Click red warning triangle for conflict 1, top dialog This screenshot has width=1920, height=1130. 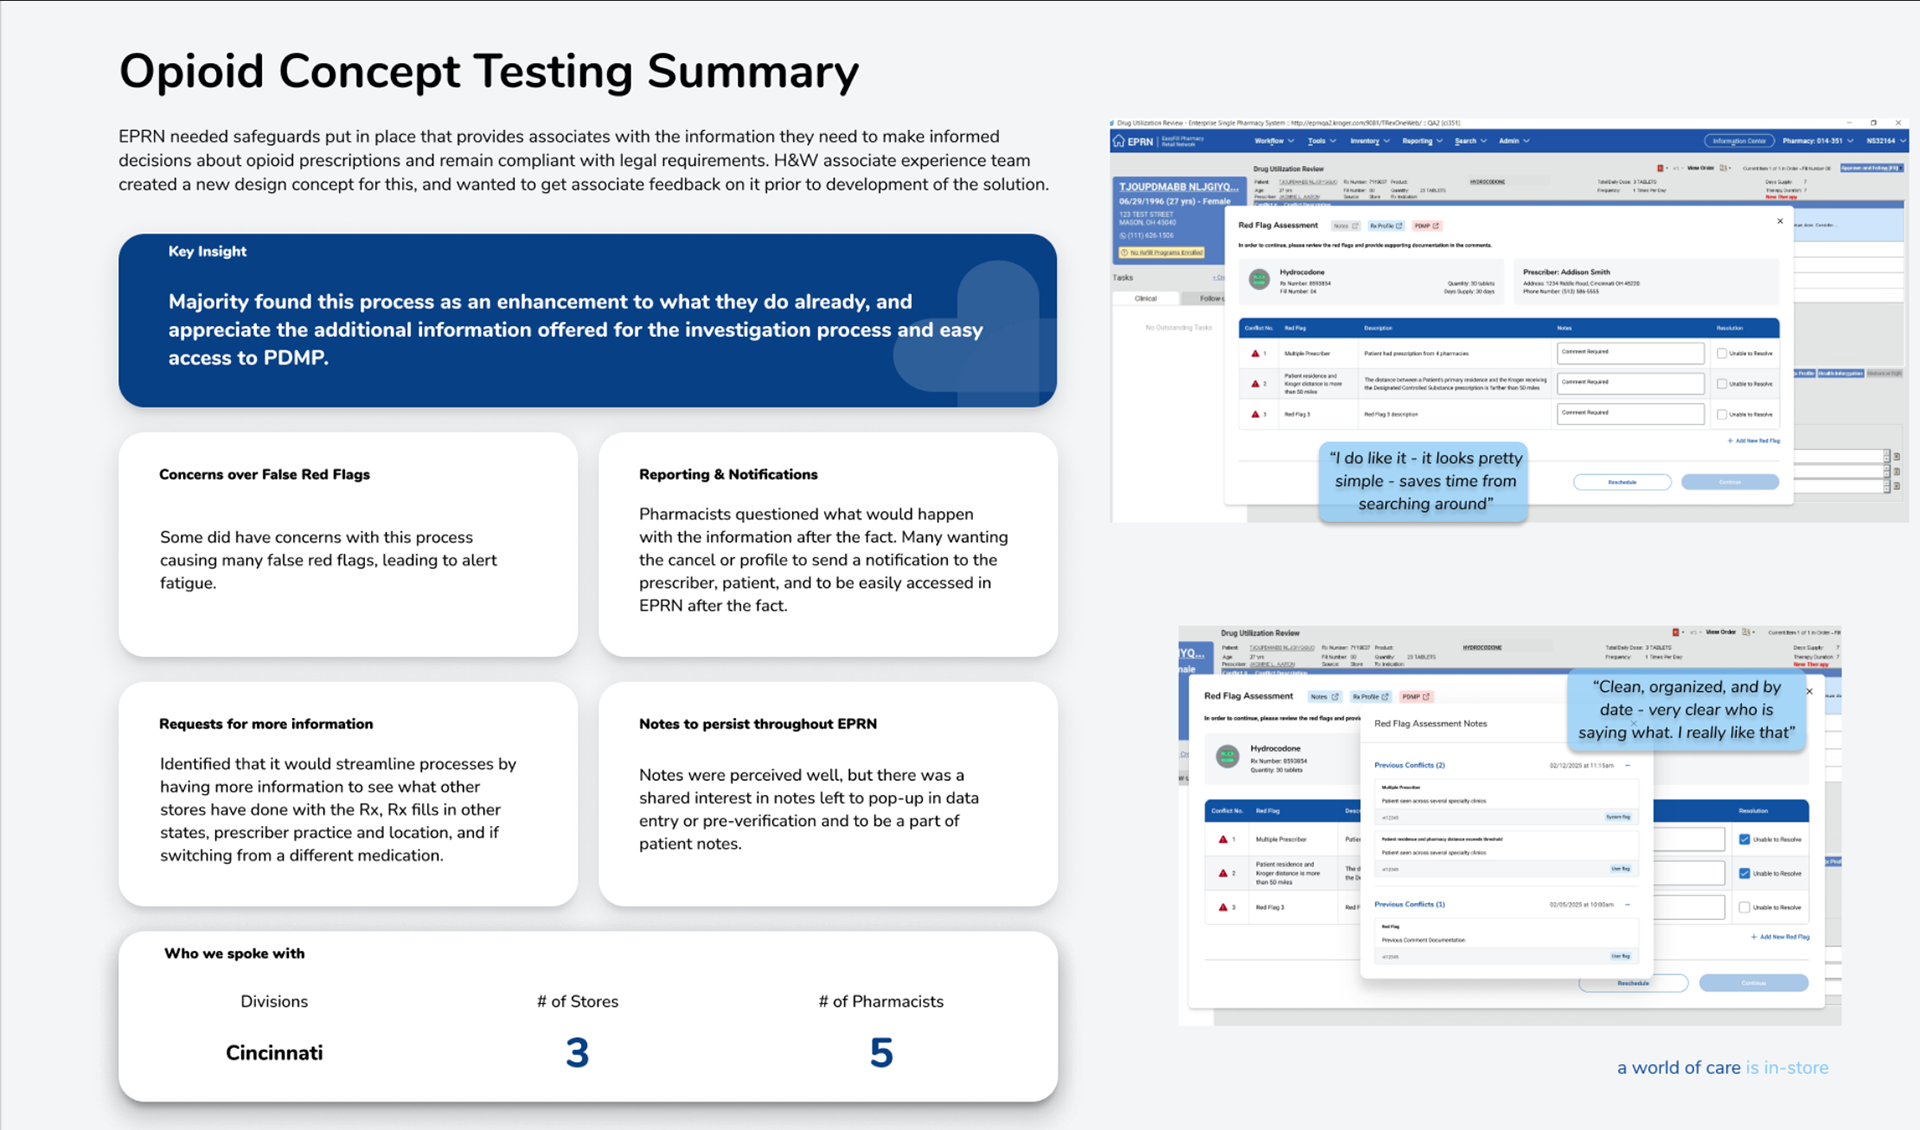[x=1255, y=354]
